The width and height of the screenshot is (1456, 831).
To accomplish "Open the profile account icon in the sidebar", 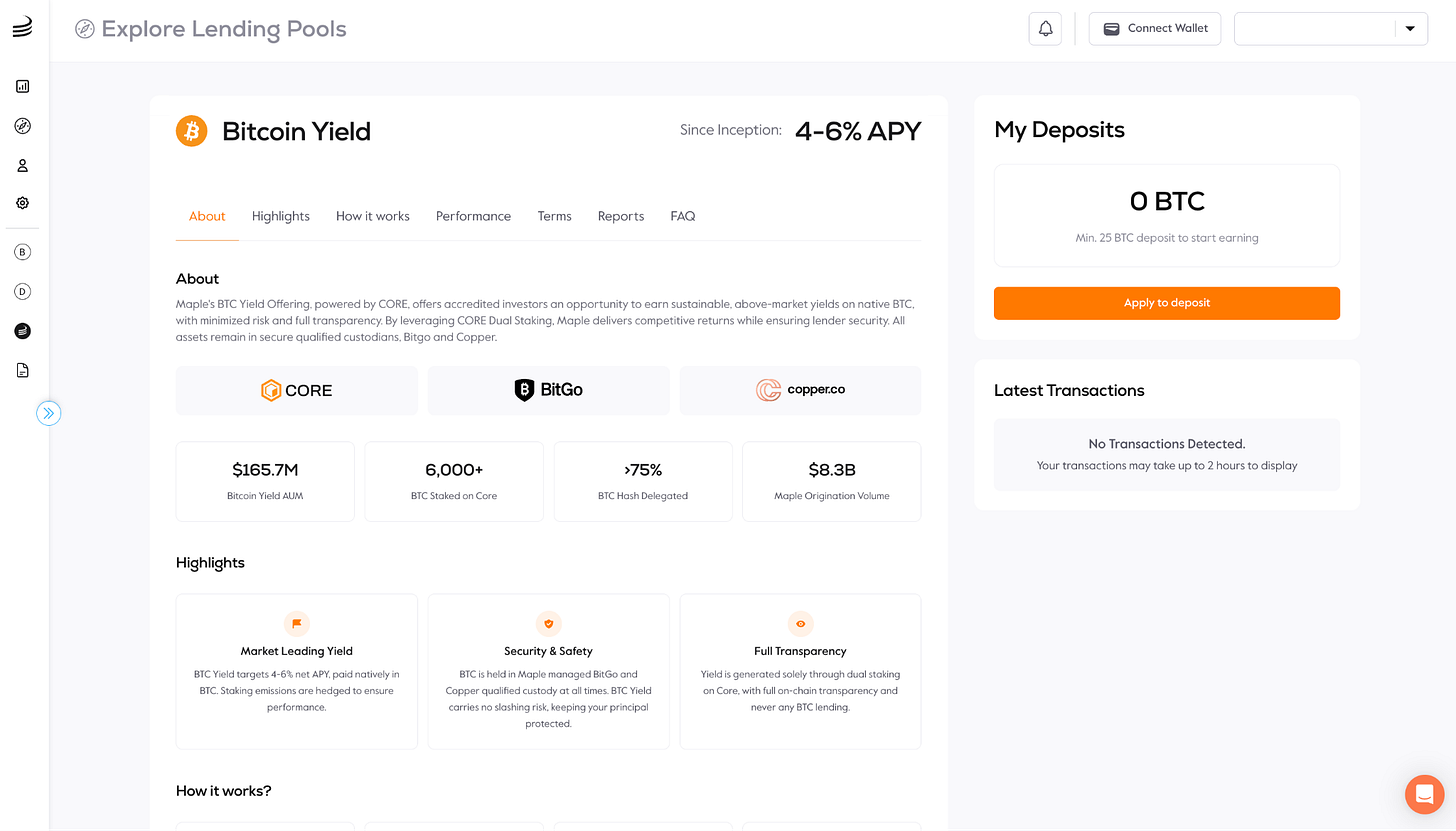I will pyautogui.click(x=22, y=165).
